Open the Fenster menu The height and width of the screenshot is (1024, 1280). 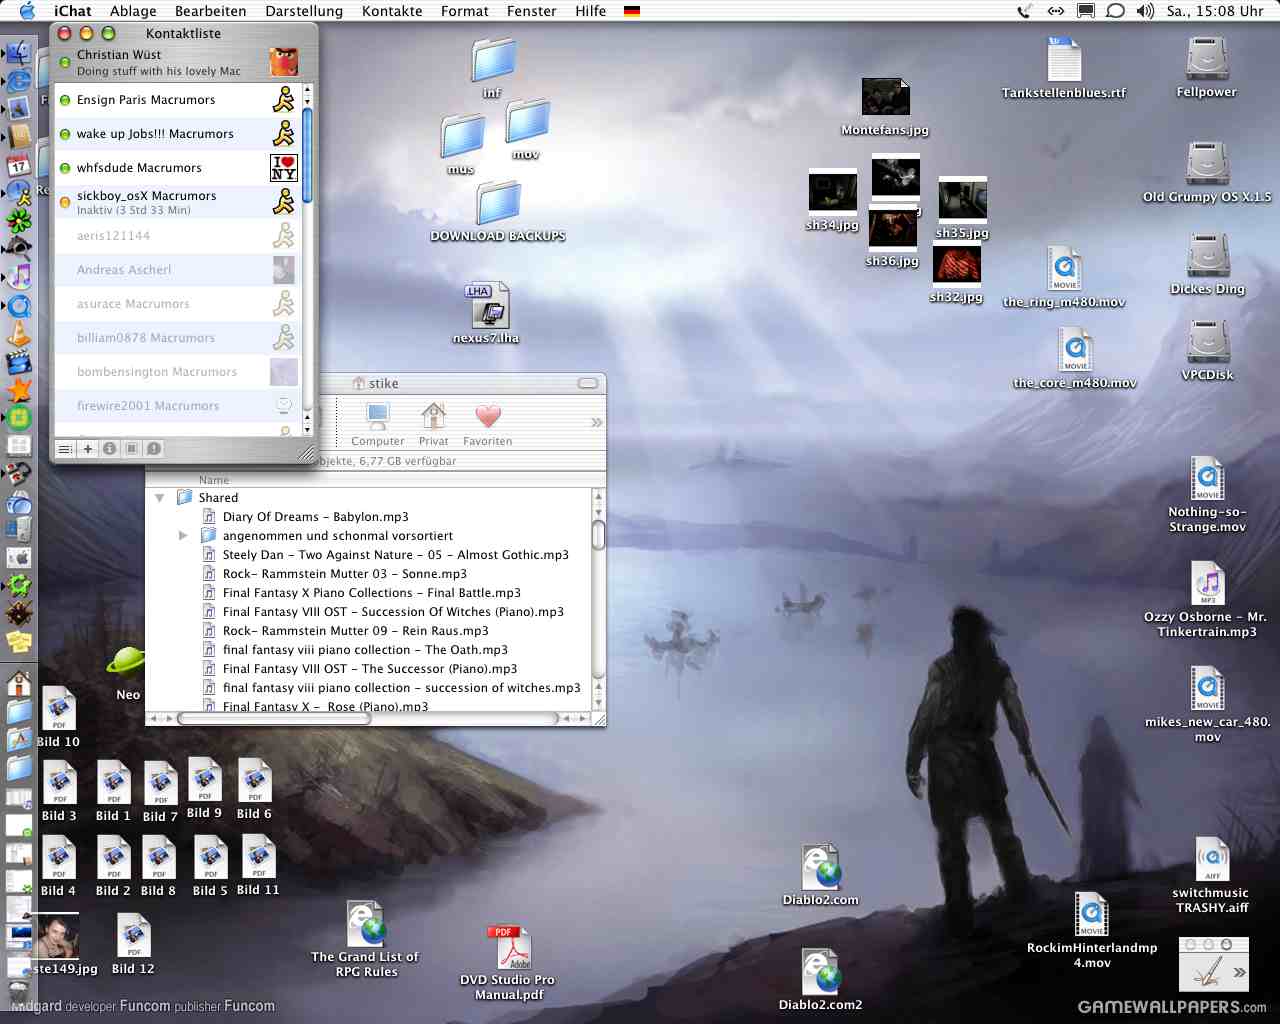[x=532, y=11]
